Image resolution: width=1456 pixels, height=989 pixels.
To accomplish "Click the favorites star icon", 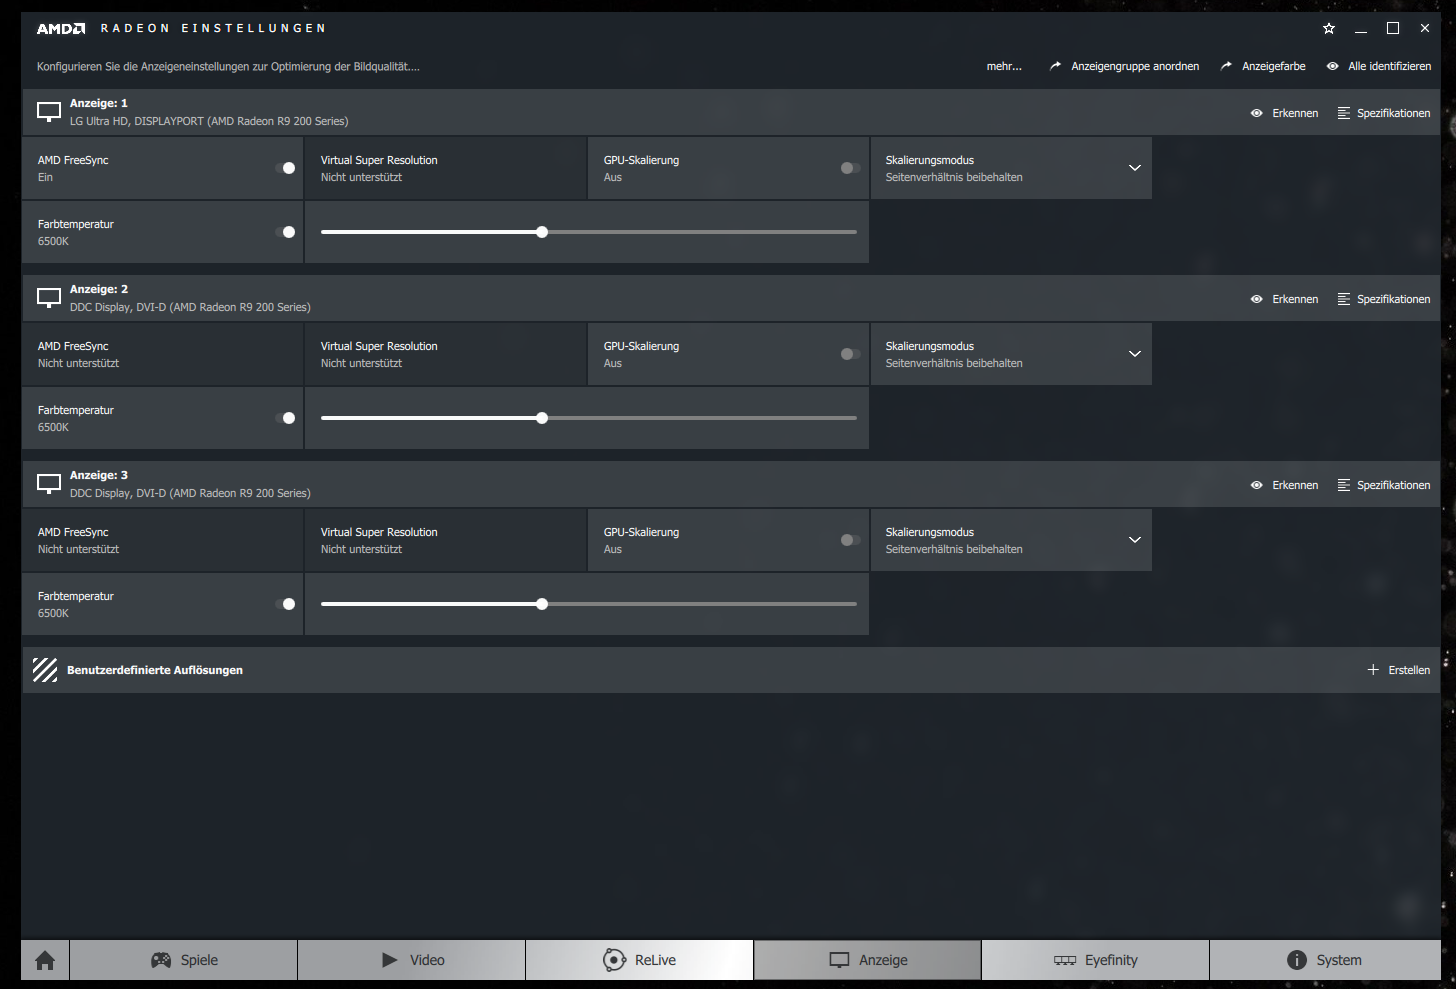I will (1329, 28).
